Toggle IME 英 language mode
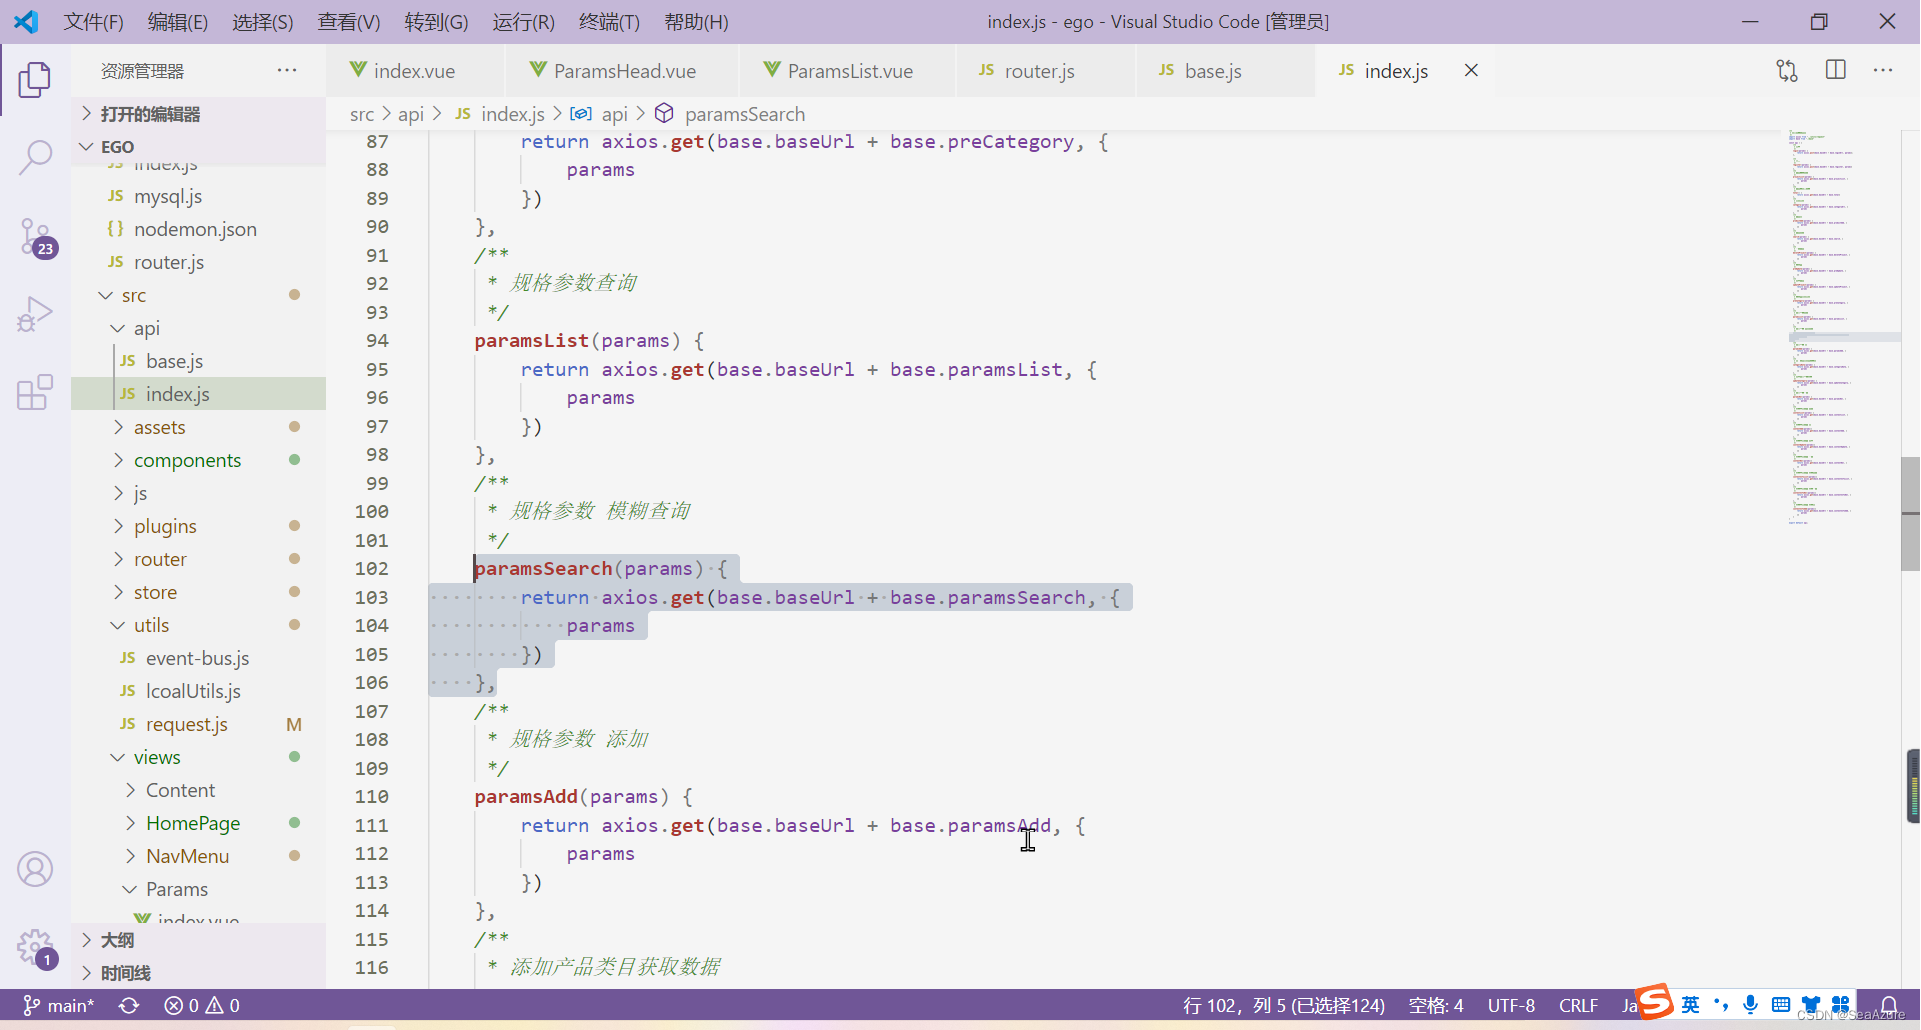 (1690, 1005)
